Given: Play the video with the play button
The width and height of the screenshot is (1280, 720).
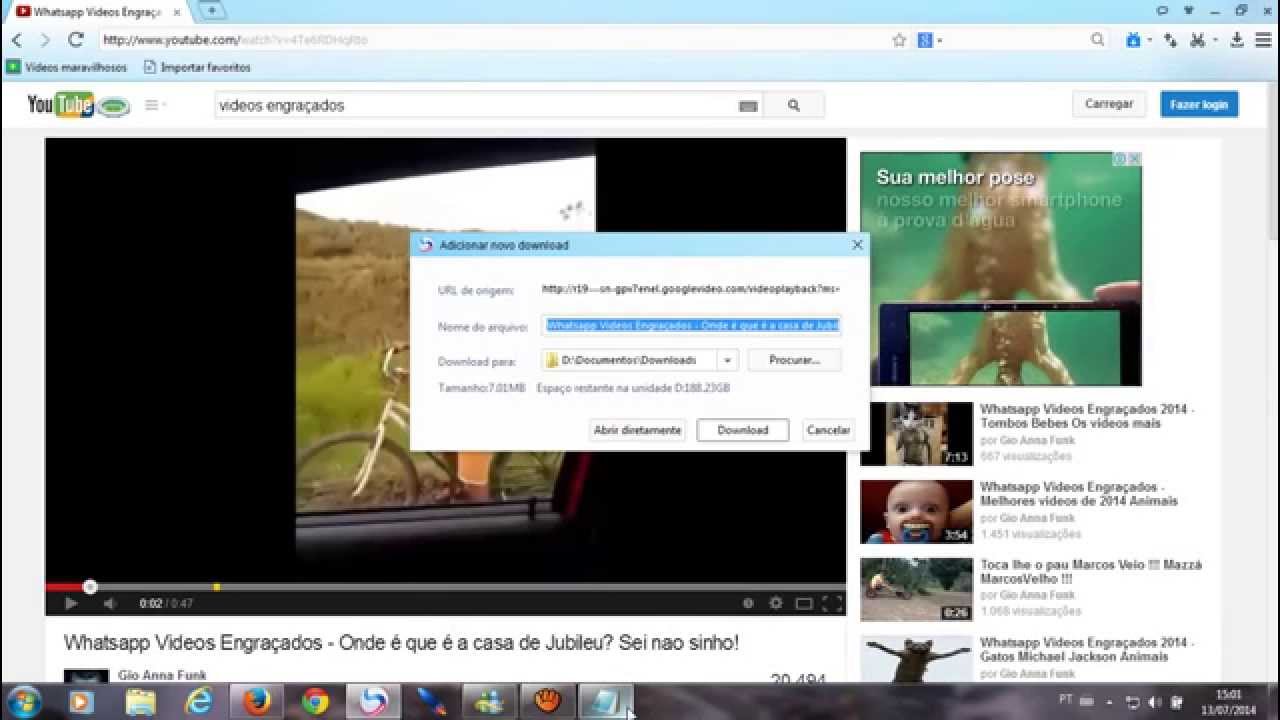Looking at the screenshot, I should (71, 603).
